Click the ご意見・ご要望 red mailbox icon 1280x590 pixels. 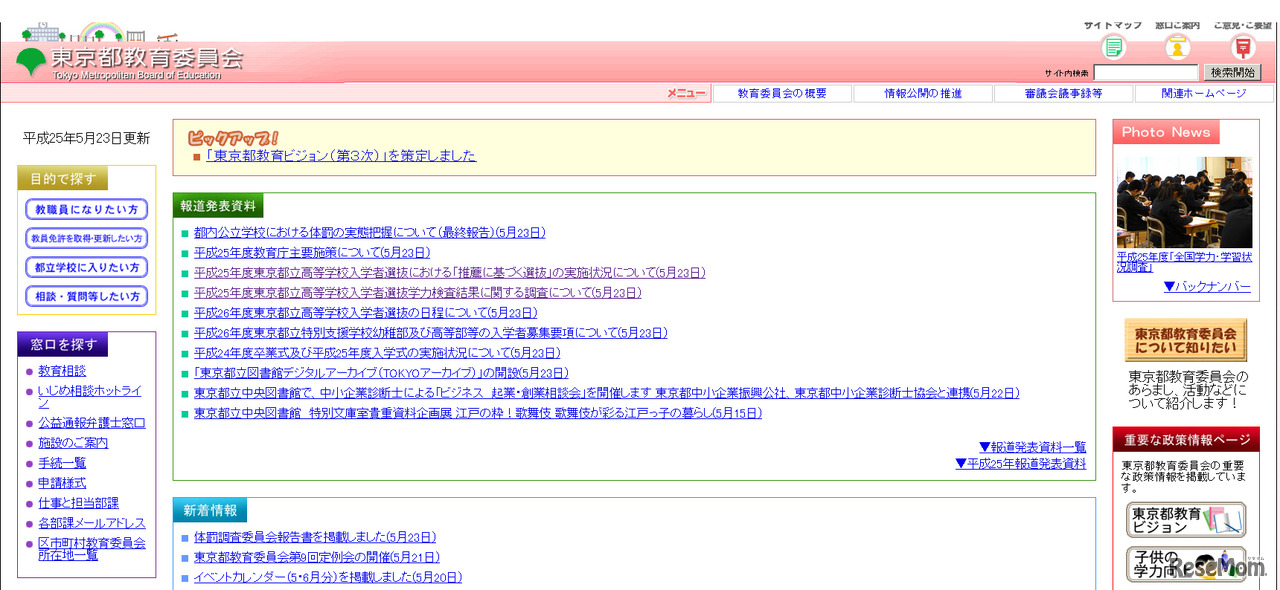tap(1242, 46)
